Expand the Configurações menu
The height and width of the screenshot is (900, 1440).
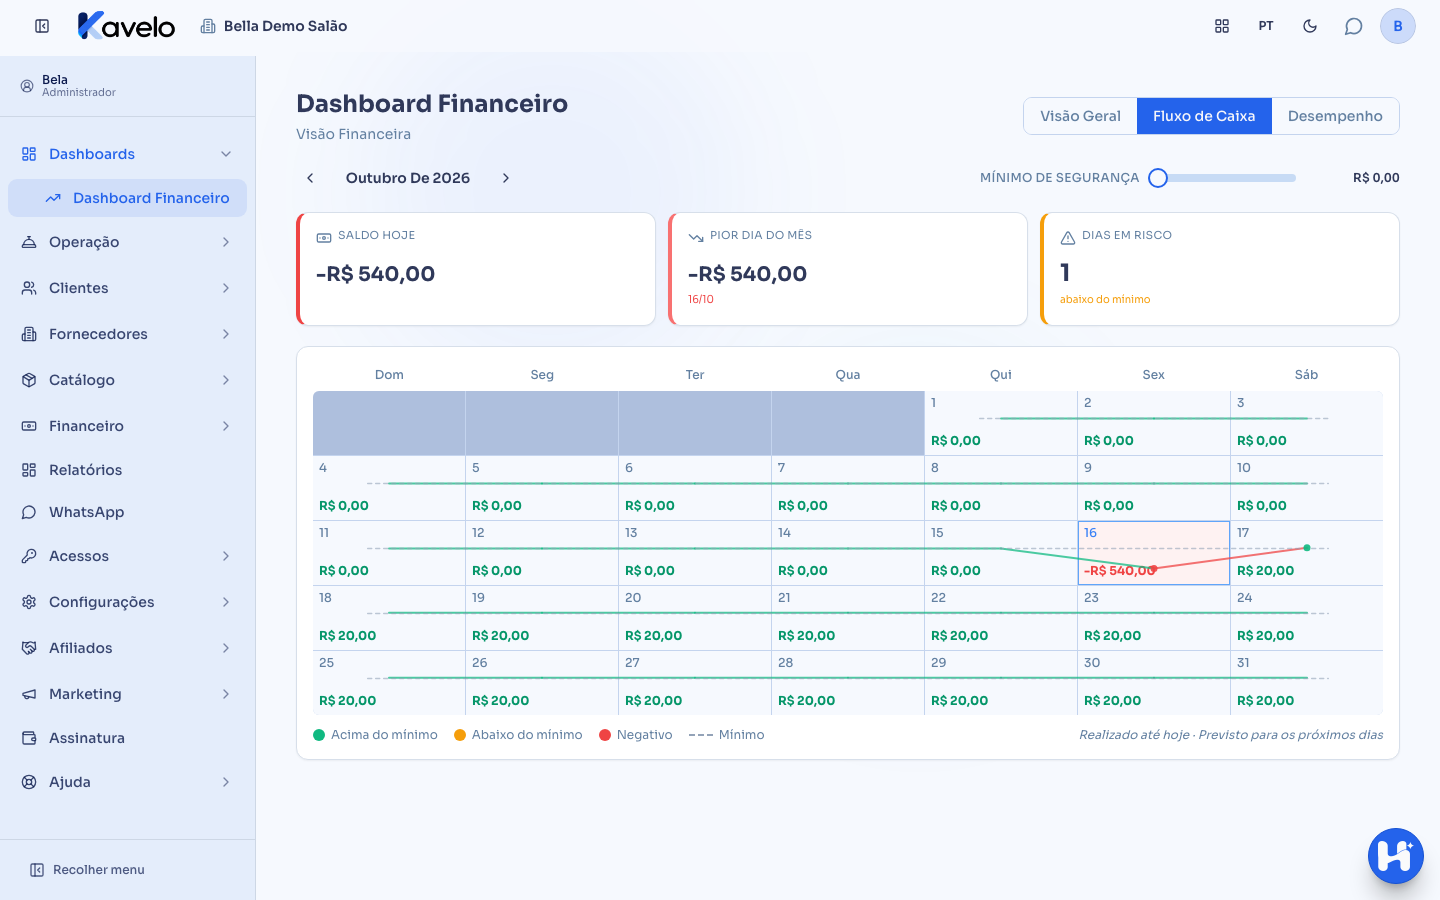coord(127,602)
